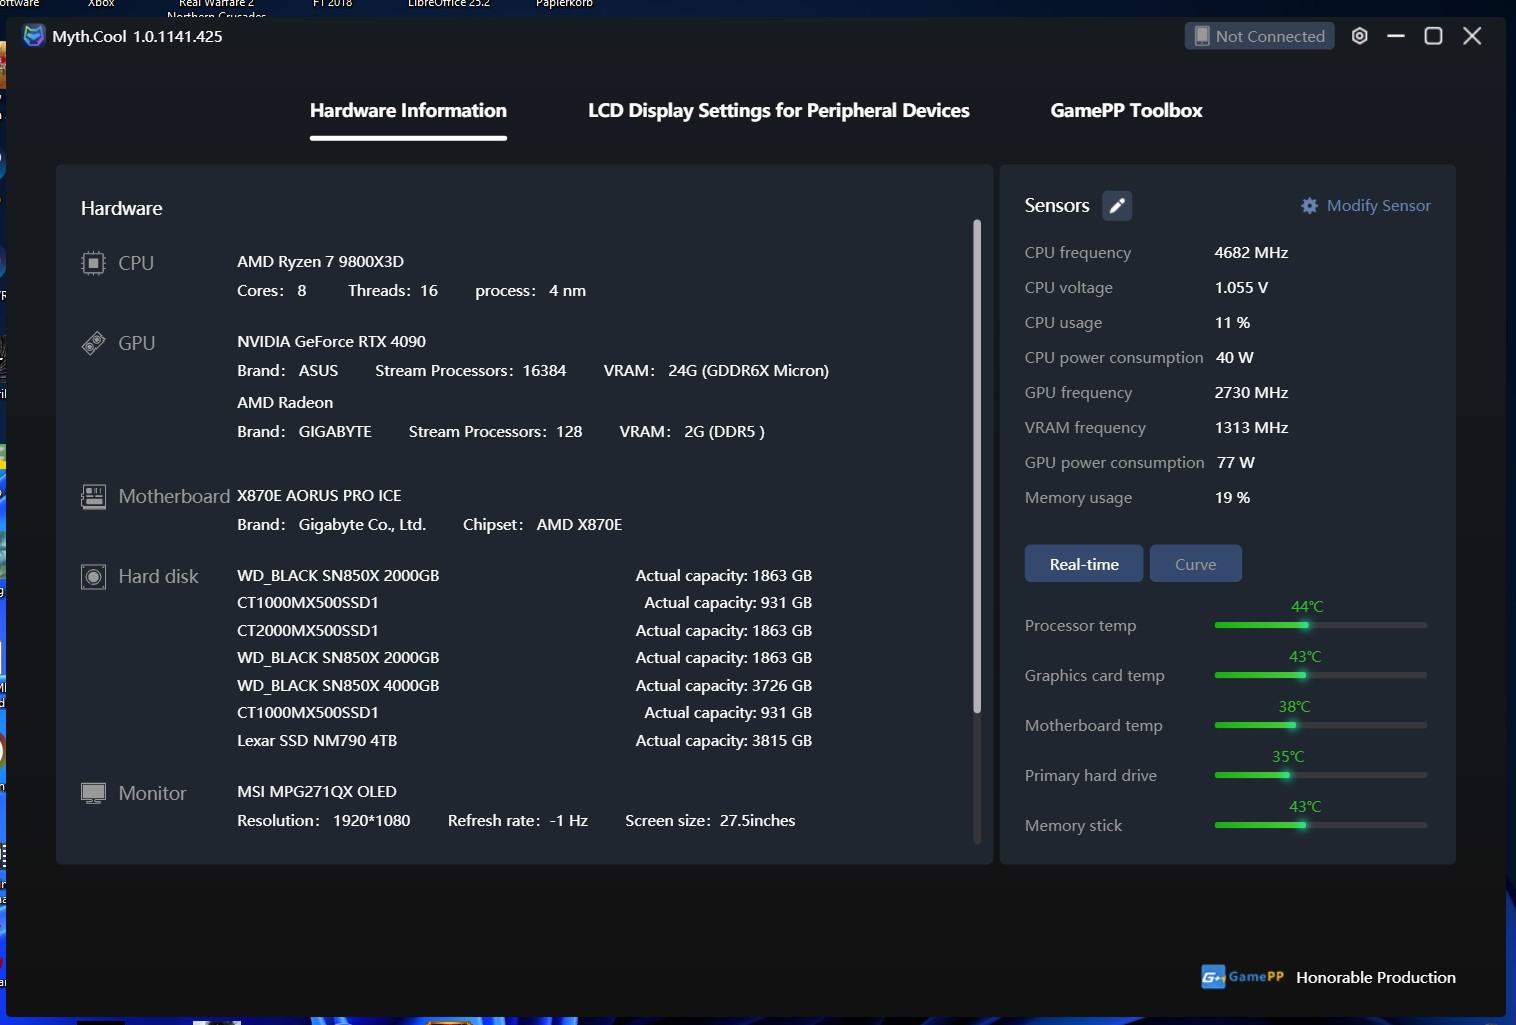Select CT2000MX500SSD1 disk row

click(x=524, y=630)
